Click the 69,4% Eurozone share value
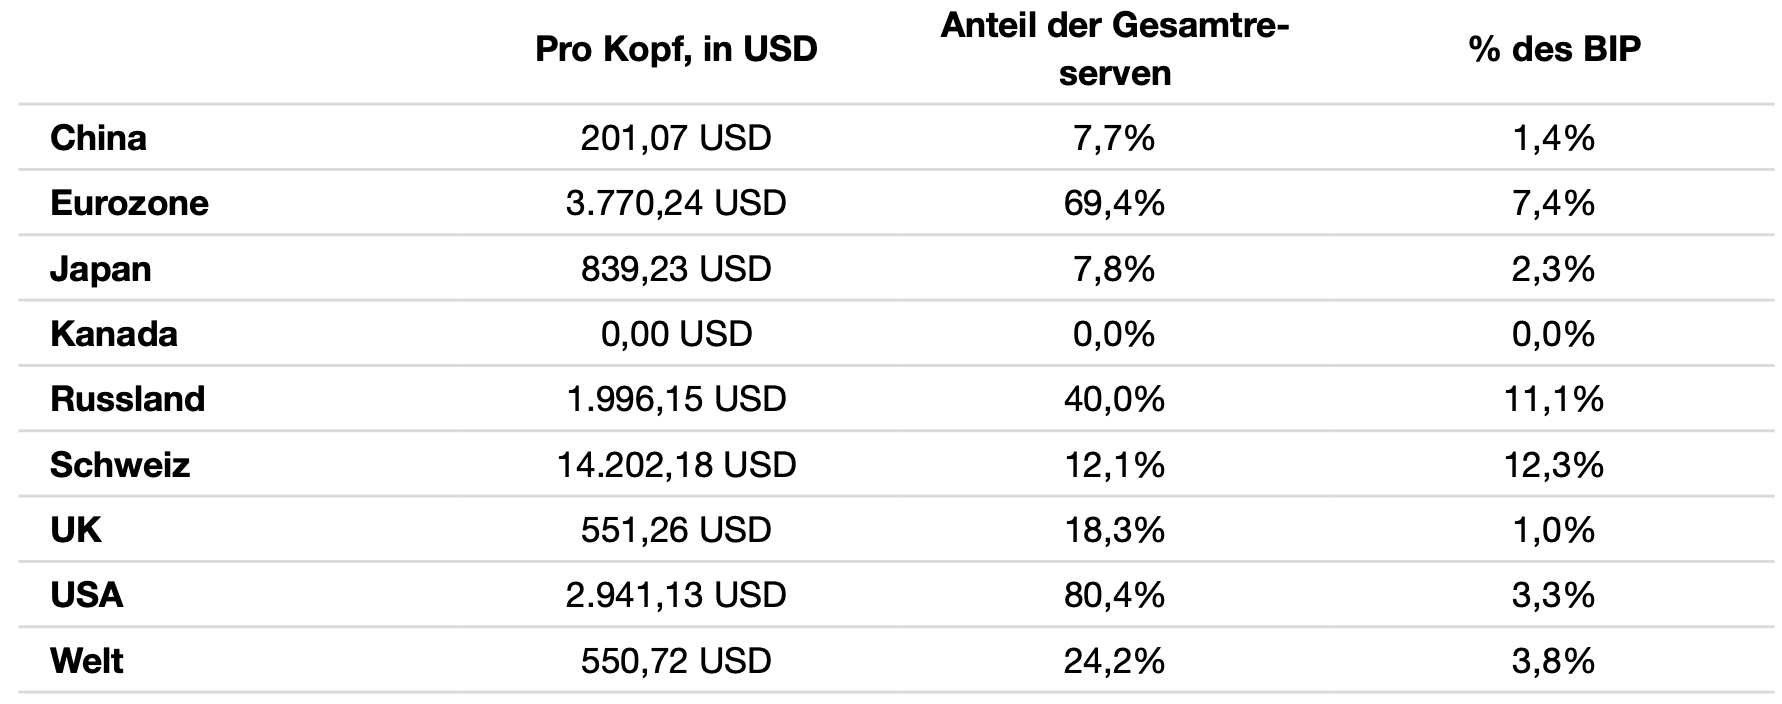Viewport: 1782px width, 704px height. 1114,204
